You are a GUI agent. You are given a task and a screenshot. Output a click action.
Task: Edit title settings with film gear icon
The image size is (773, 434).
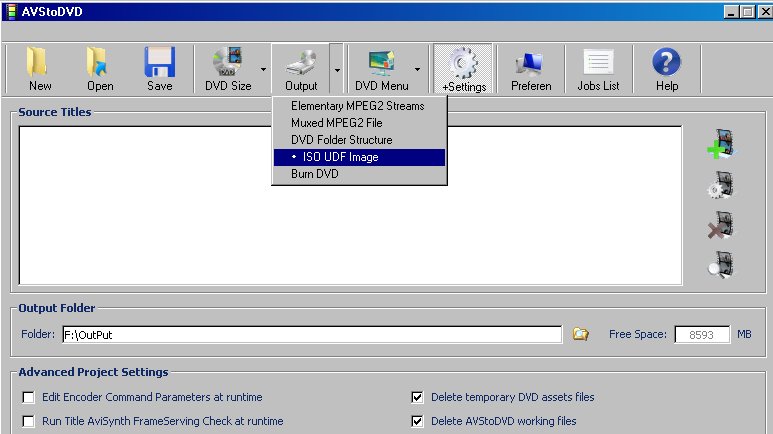[x=721, y=185]
